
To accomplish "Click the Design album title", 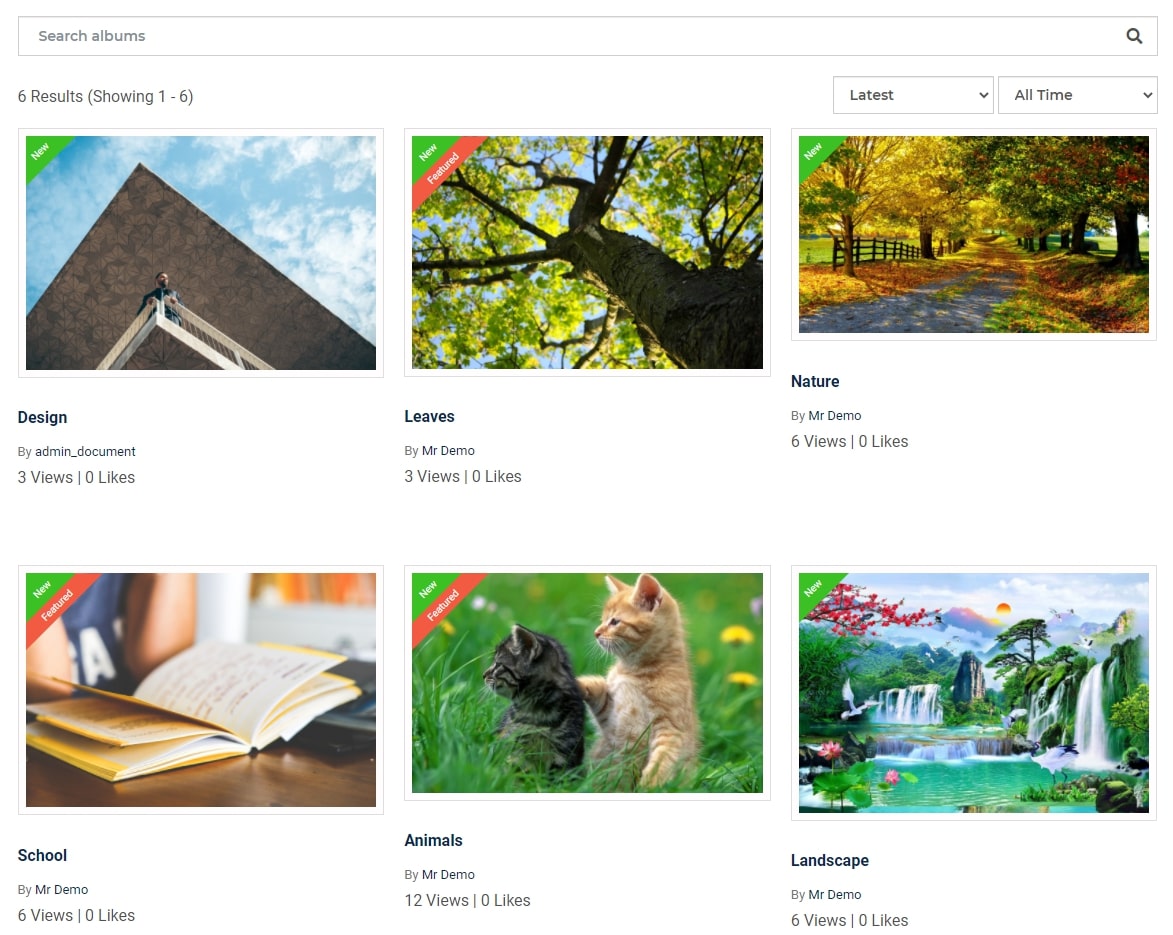I will [43, 417].
